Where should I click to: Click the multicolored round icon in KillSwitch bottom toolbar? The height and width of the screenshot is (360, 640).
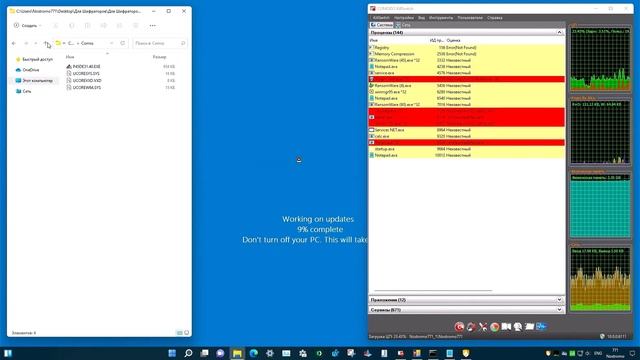coord(494,327)
